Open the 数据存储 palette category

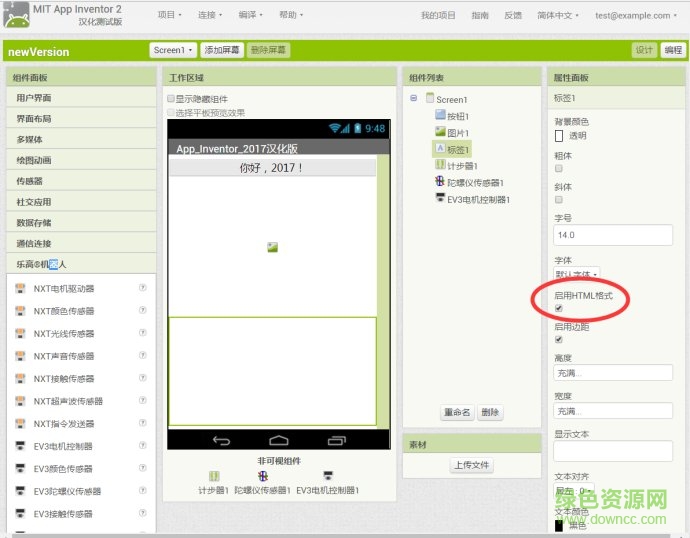pyautogui.click(x=81, y=223)
